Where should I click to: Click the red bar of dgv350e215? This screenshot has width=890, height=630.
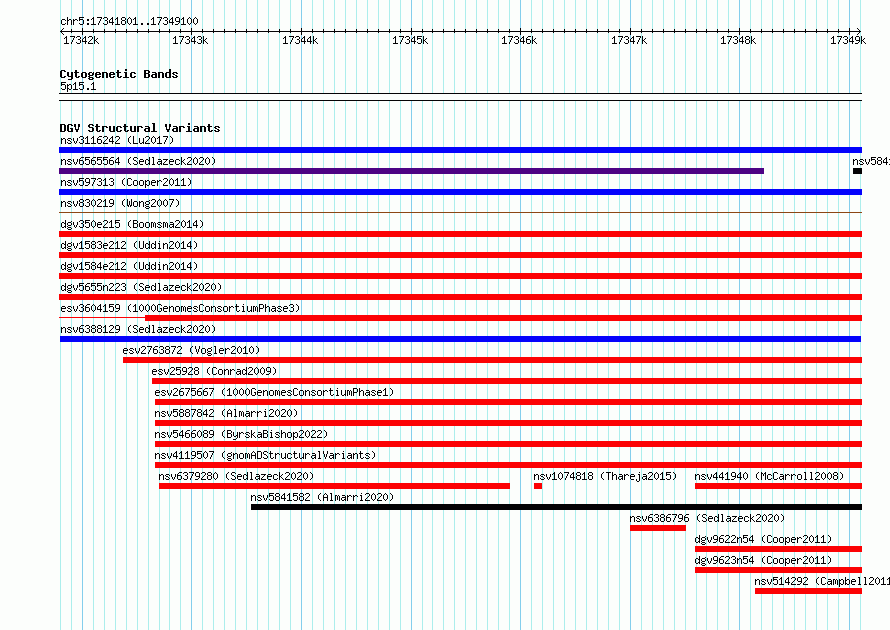[x=460, y=234]
